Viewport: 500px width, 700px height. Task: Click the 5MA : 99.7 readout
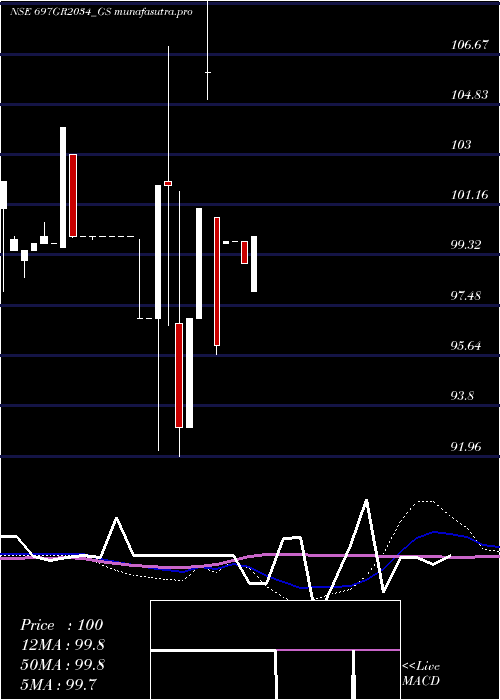point(58,684)
